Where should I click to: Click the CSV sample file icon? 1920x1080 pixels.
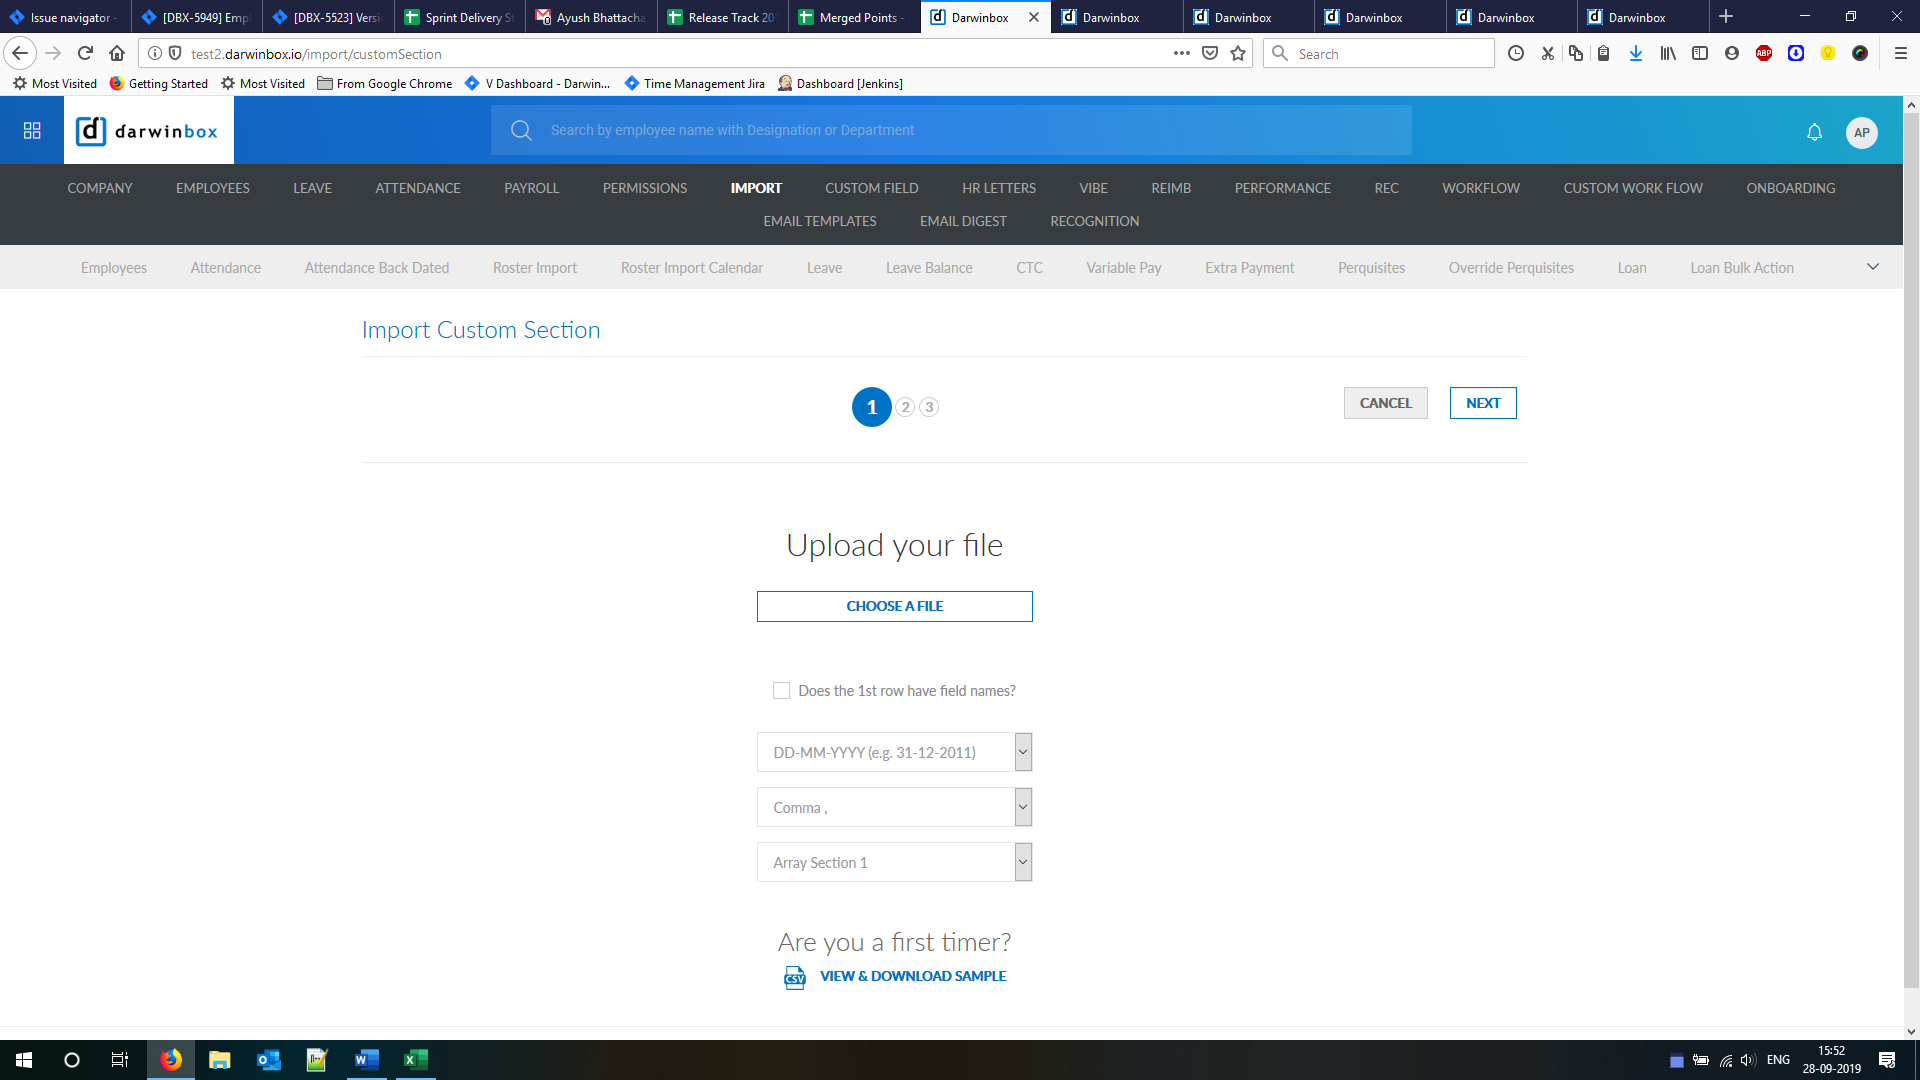coord(794,977)
